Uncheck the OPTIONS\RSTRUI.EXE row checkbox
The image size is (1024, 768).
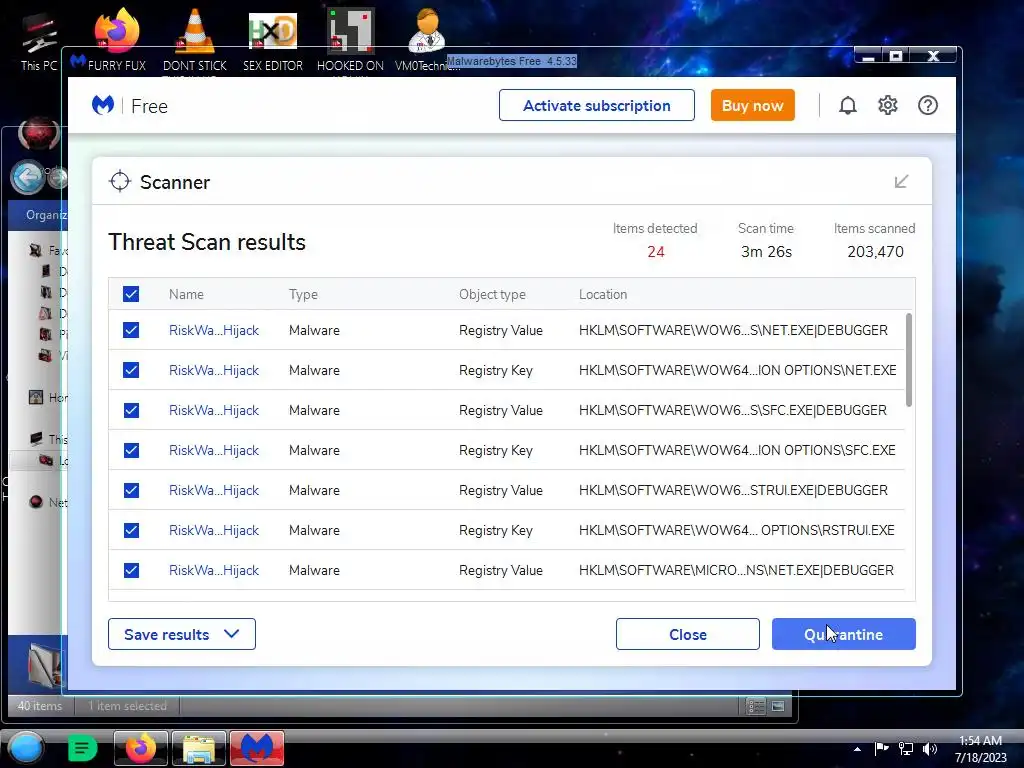point(131,530)
